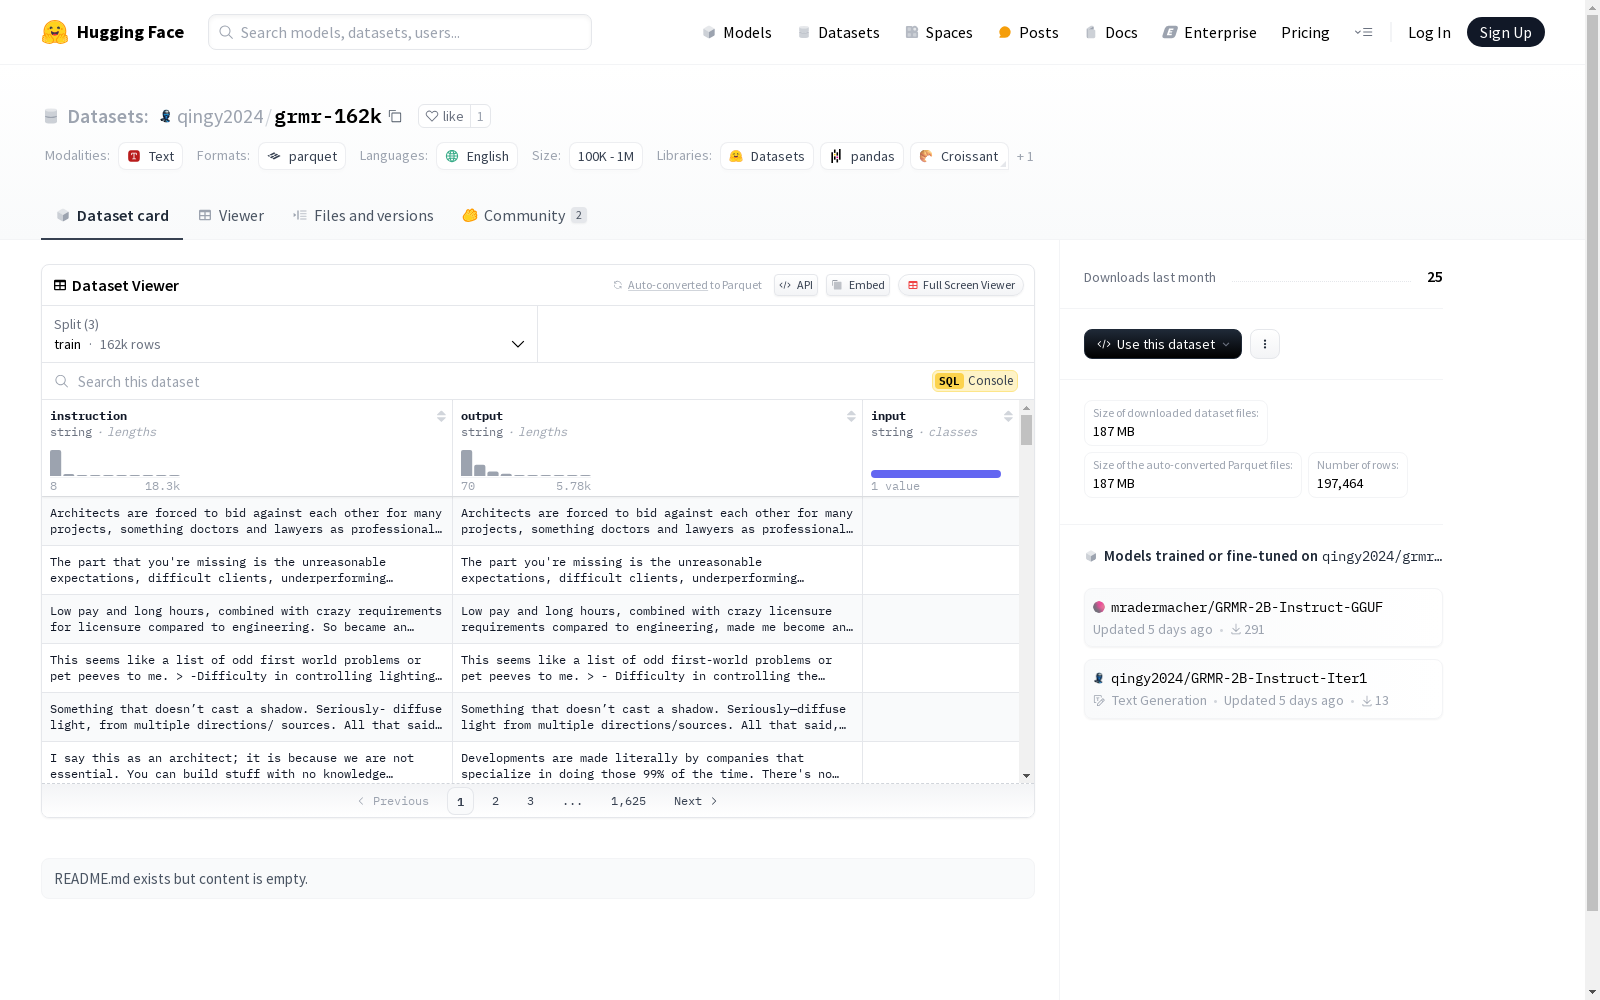Screen dimensions: 1600x1000
Task: Open Files and versions tab
Action: pyautogui.click(x=363, y=216)
